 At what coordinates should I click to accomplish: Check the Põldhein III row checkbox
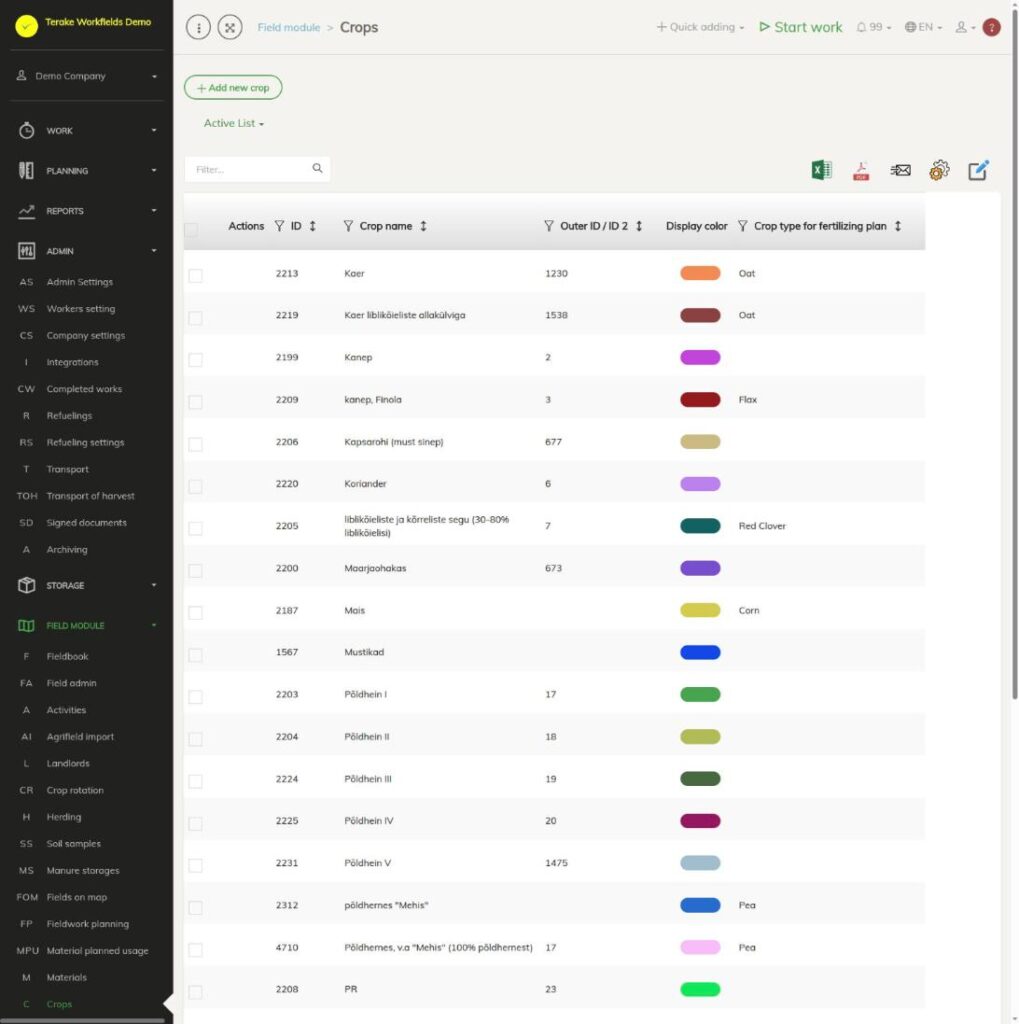pos(195,781)
